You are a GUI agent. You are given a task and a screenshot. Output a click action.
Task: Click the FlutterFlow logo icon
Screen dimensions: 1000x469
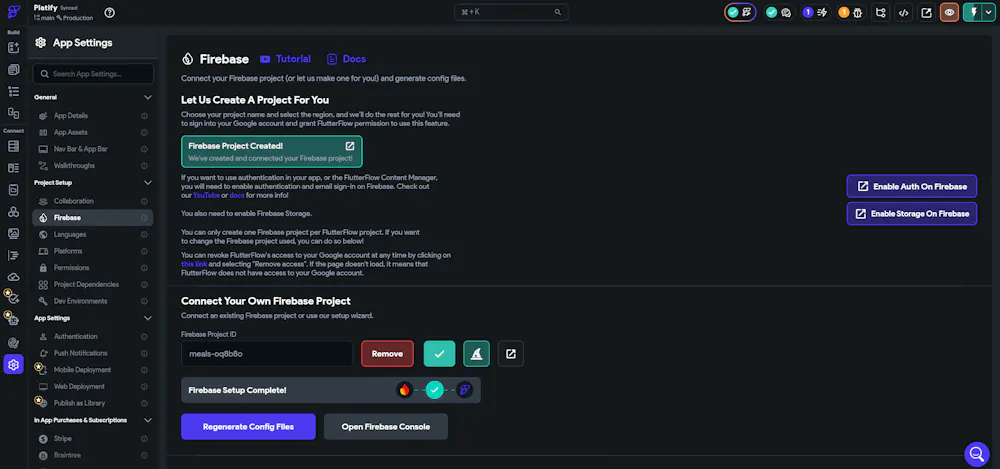point(13,12)
